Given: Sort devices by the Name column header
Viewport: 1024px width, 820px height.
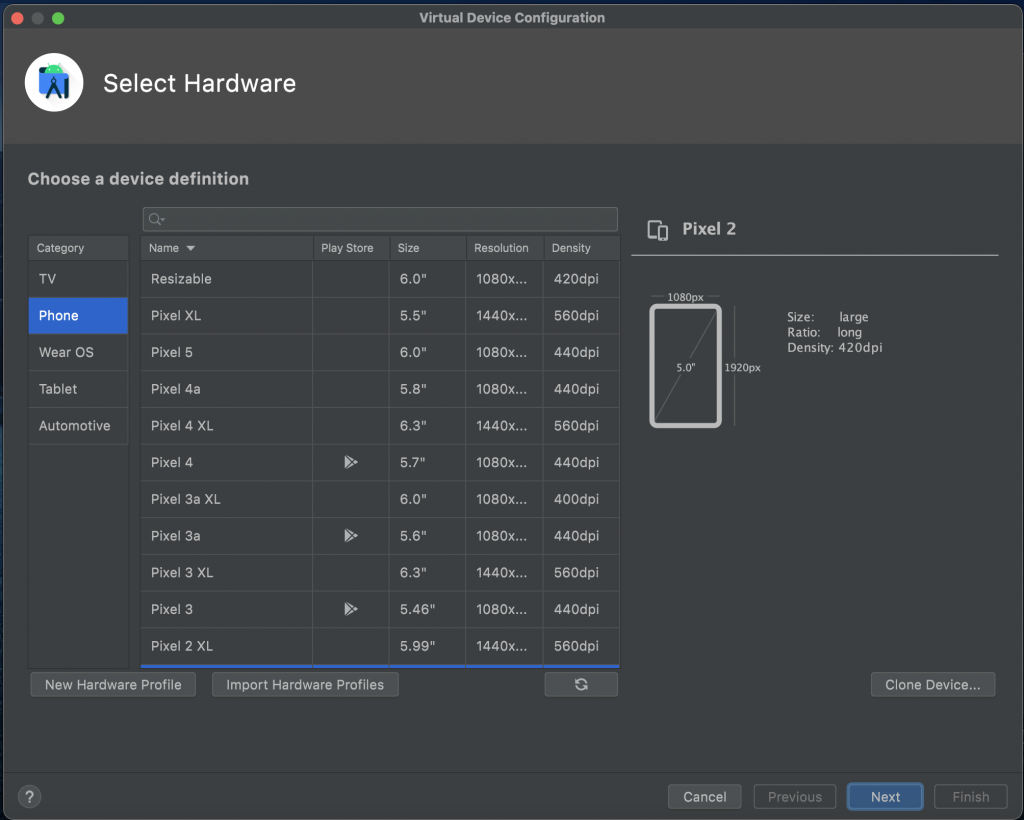Looking at the screenshot, I should [172, 248].
